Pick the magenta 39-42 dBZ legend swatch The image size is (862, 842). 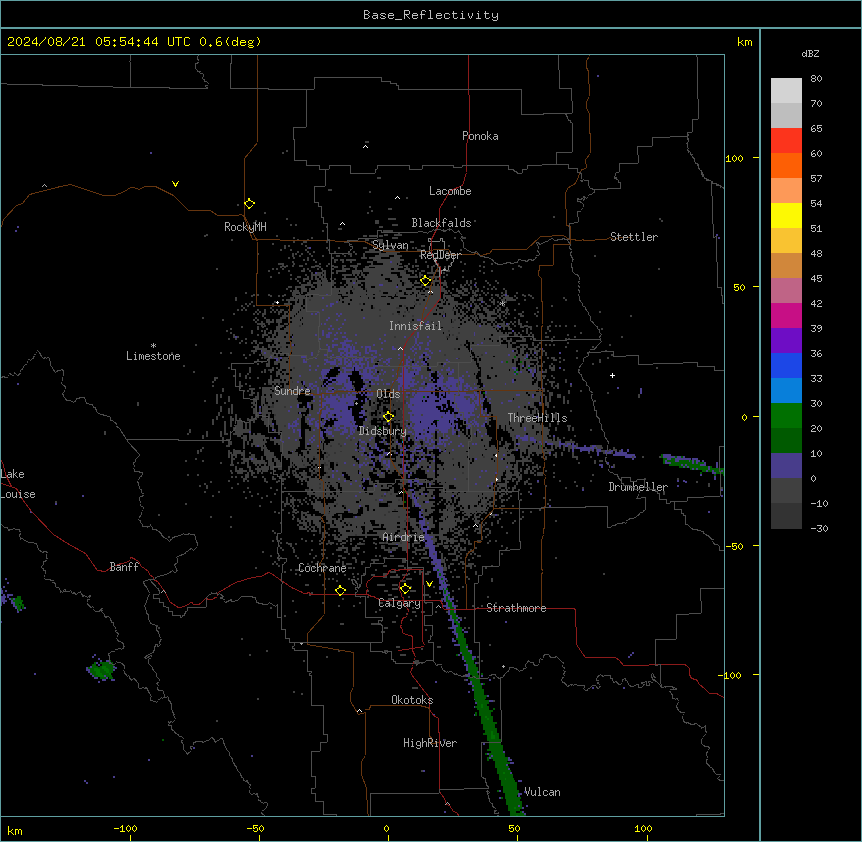click(x=786, y=315)
